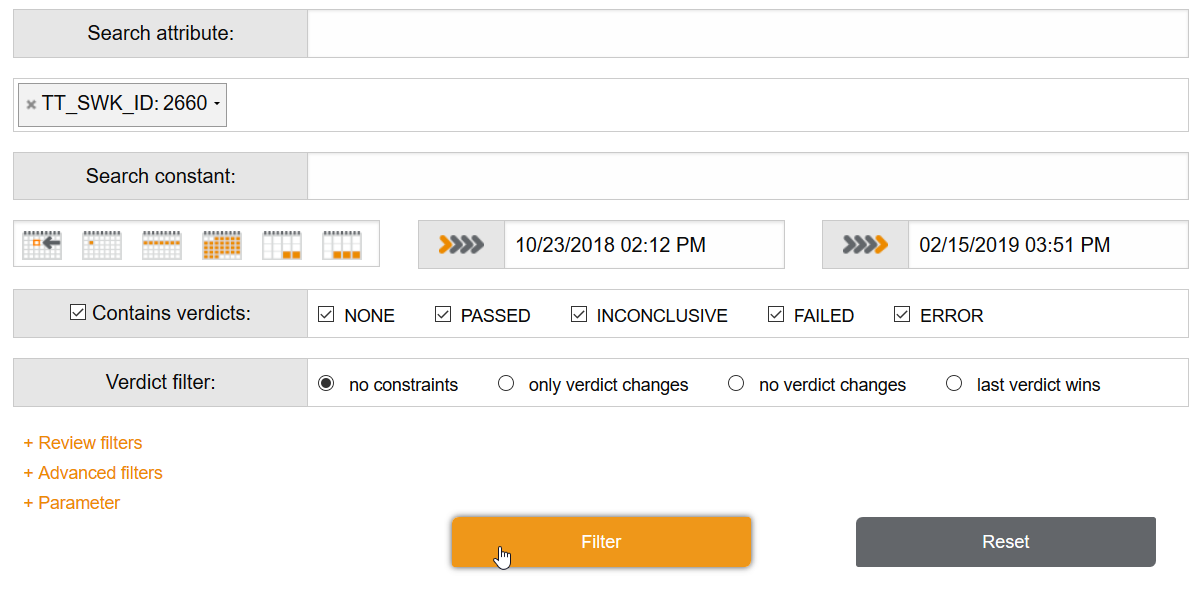This screenshot has height=589, width=1197.
Task: Click the calendar icon with three highlighted blocks
Action: click(342, 244)
